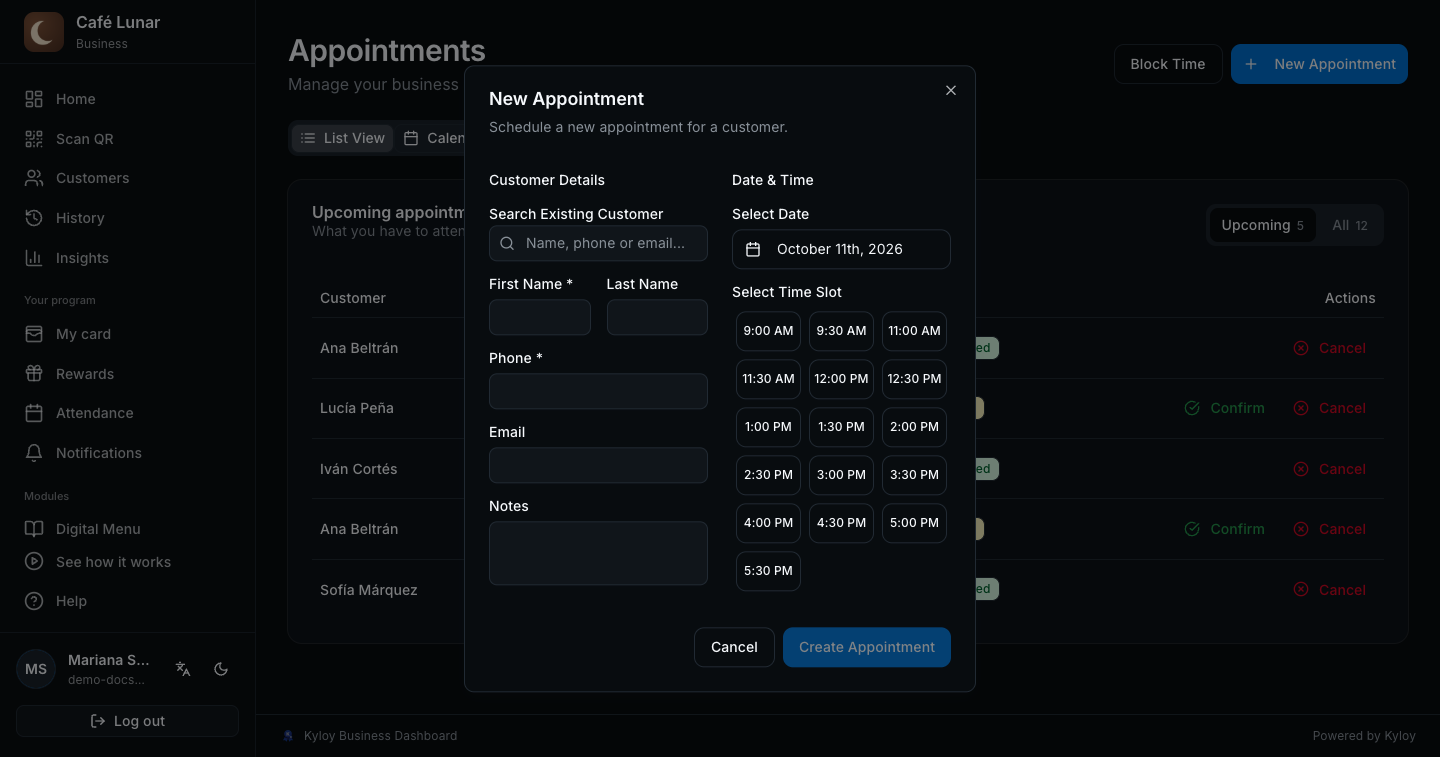
Task: Click the Phone input field
Action: [598, 391]
